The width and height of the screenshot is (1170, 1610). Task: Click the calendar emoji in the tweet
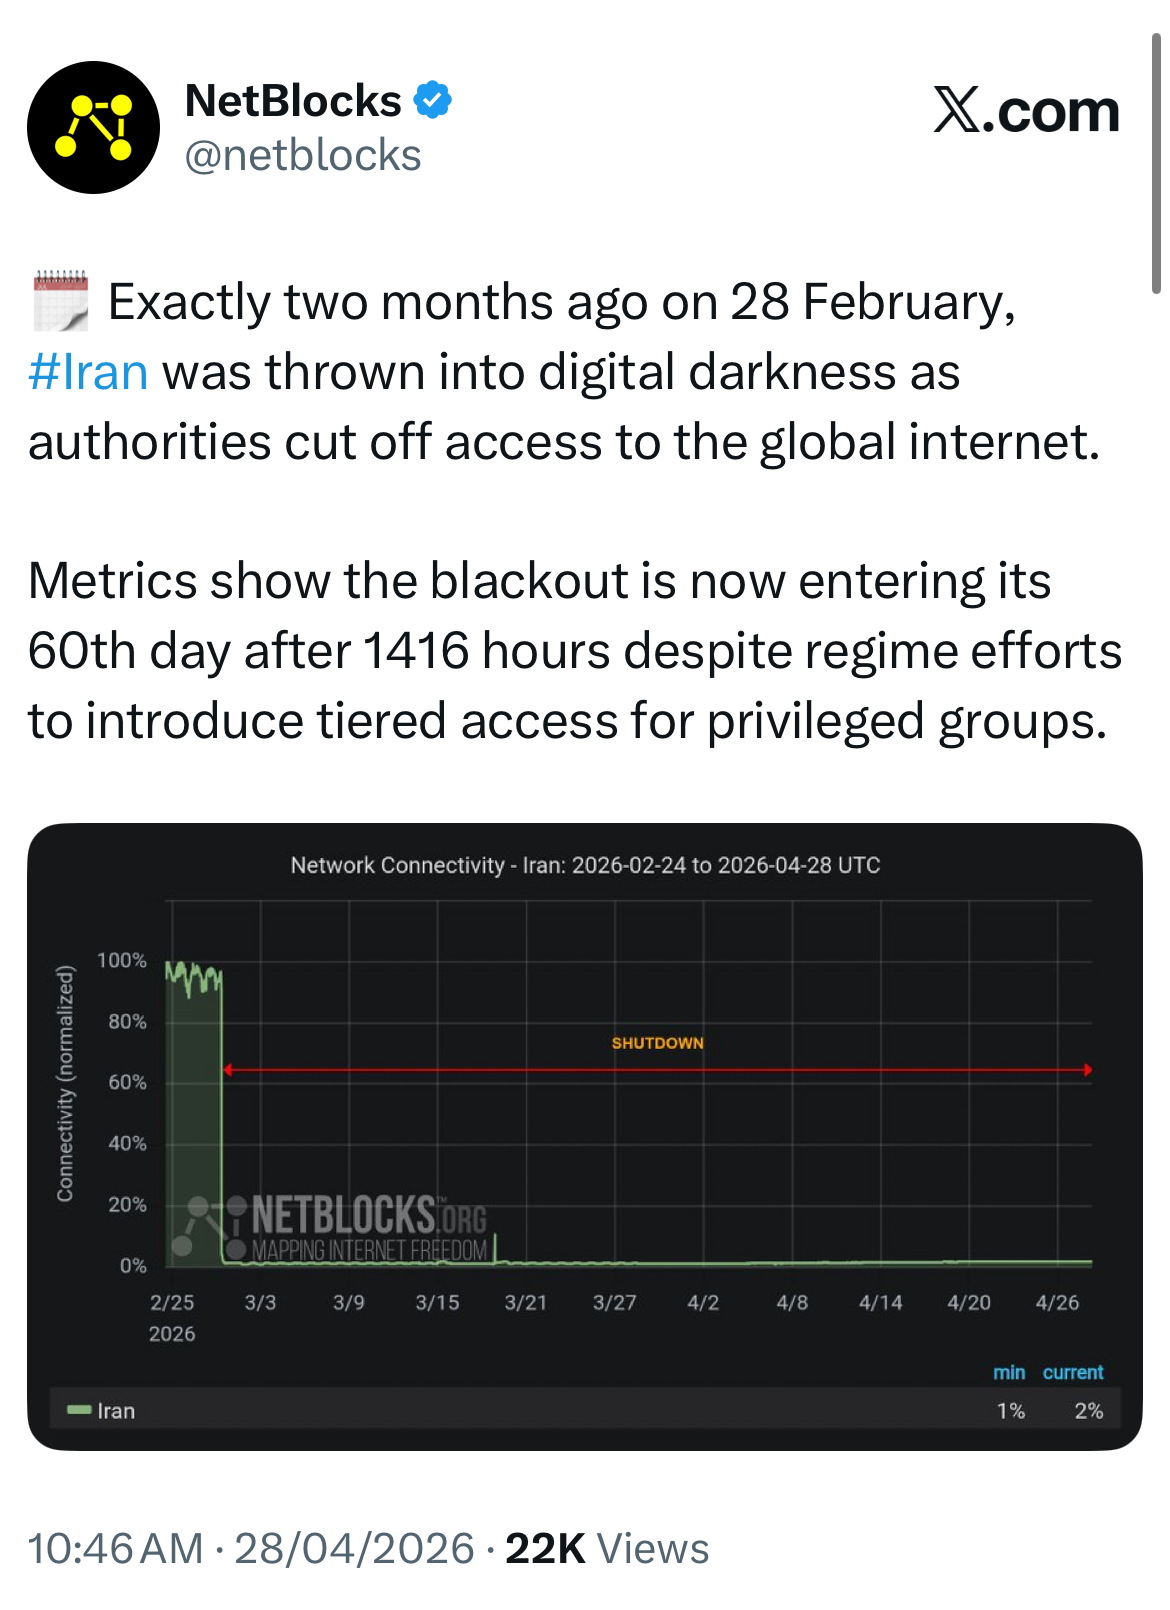point(60,300)
